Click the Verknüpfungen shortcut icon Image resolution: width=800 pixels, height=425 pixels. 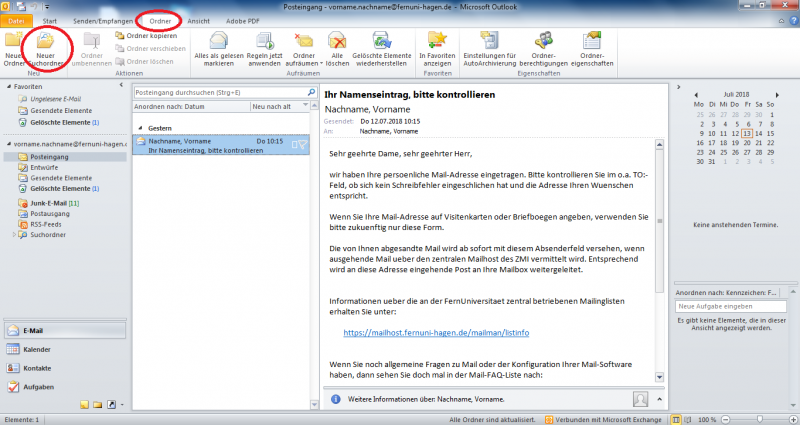click(x=111, y=405)
